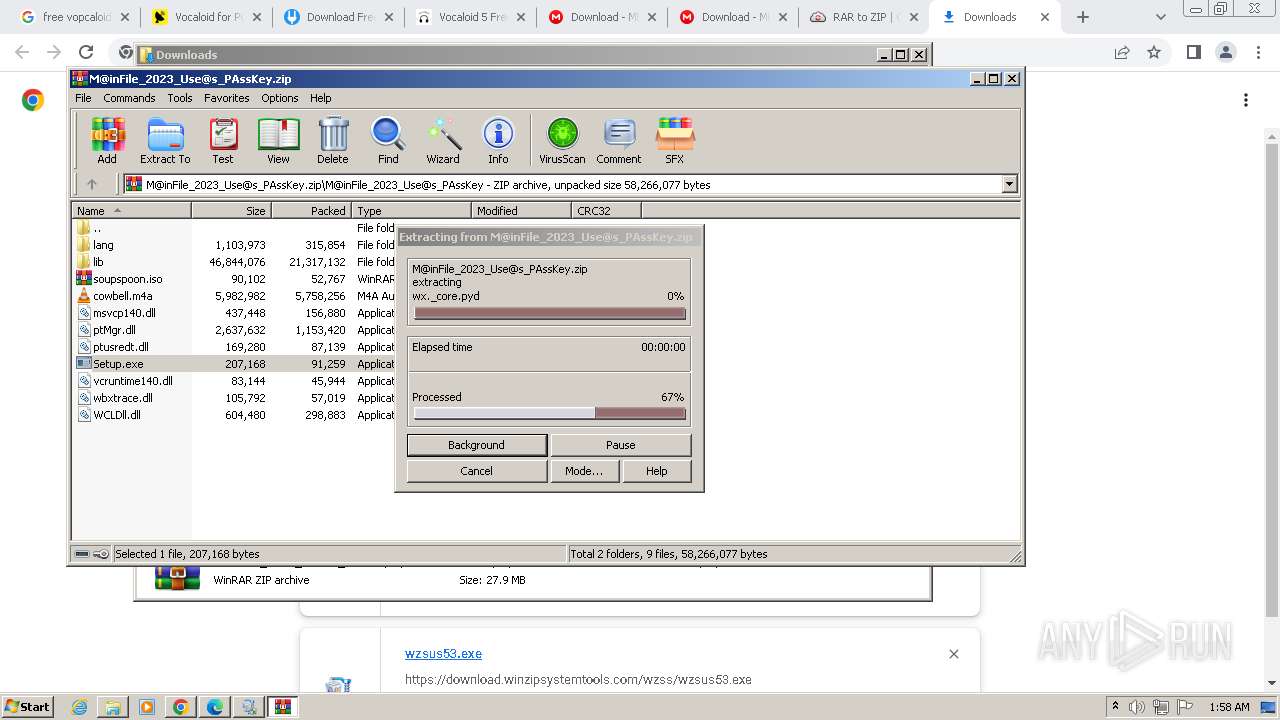Click Internet Explorer taskbar icon
The image size is (1280, 720).
[x=80, y=707]
